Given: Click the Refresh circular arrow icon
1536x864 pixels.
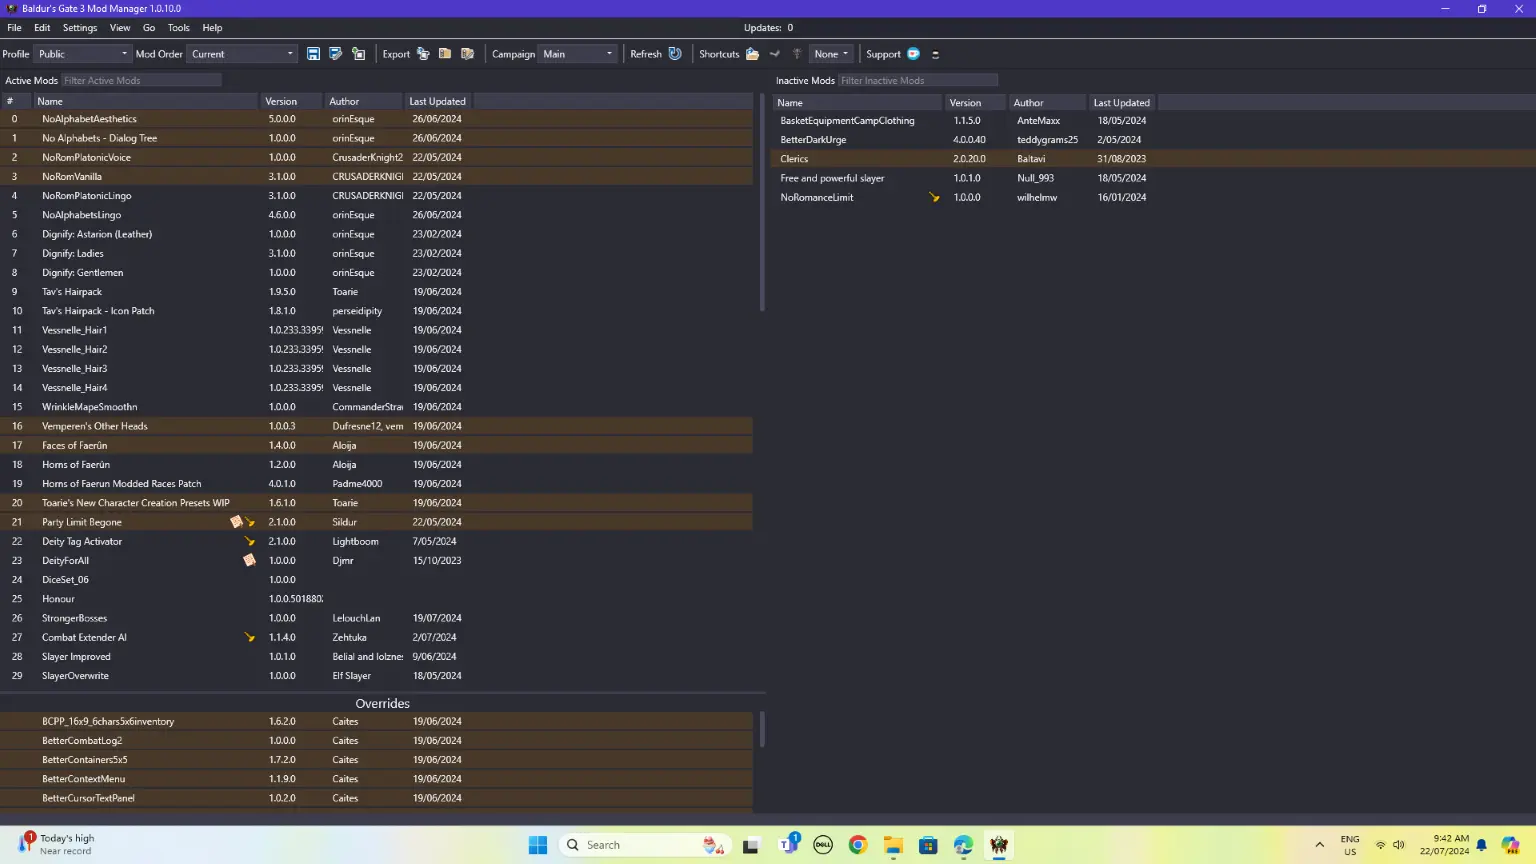Looking at the screenshot, I should click(675, 54).
